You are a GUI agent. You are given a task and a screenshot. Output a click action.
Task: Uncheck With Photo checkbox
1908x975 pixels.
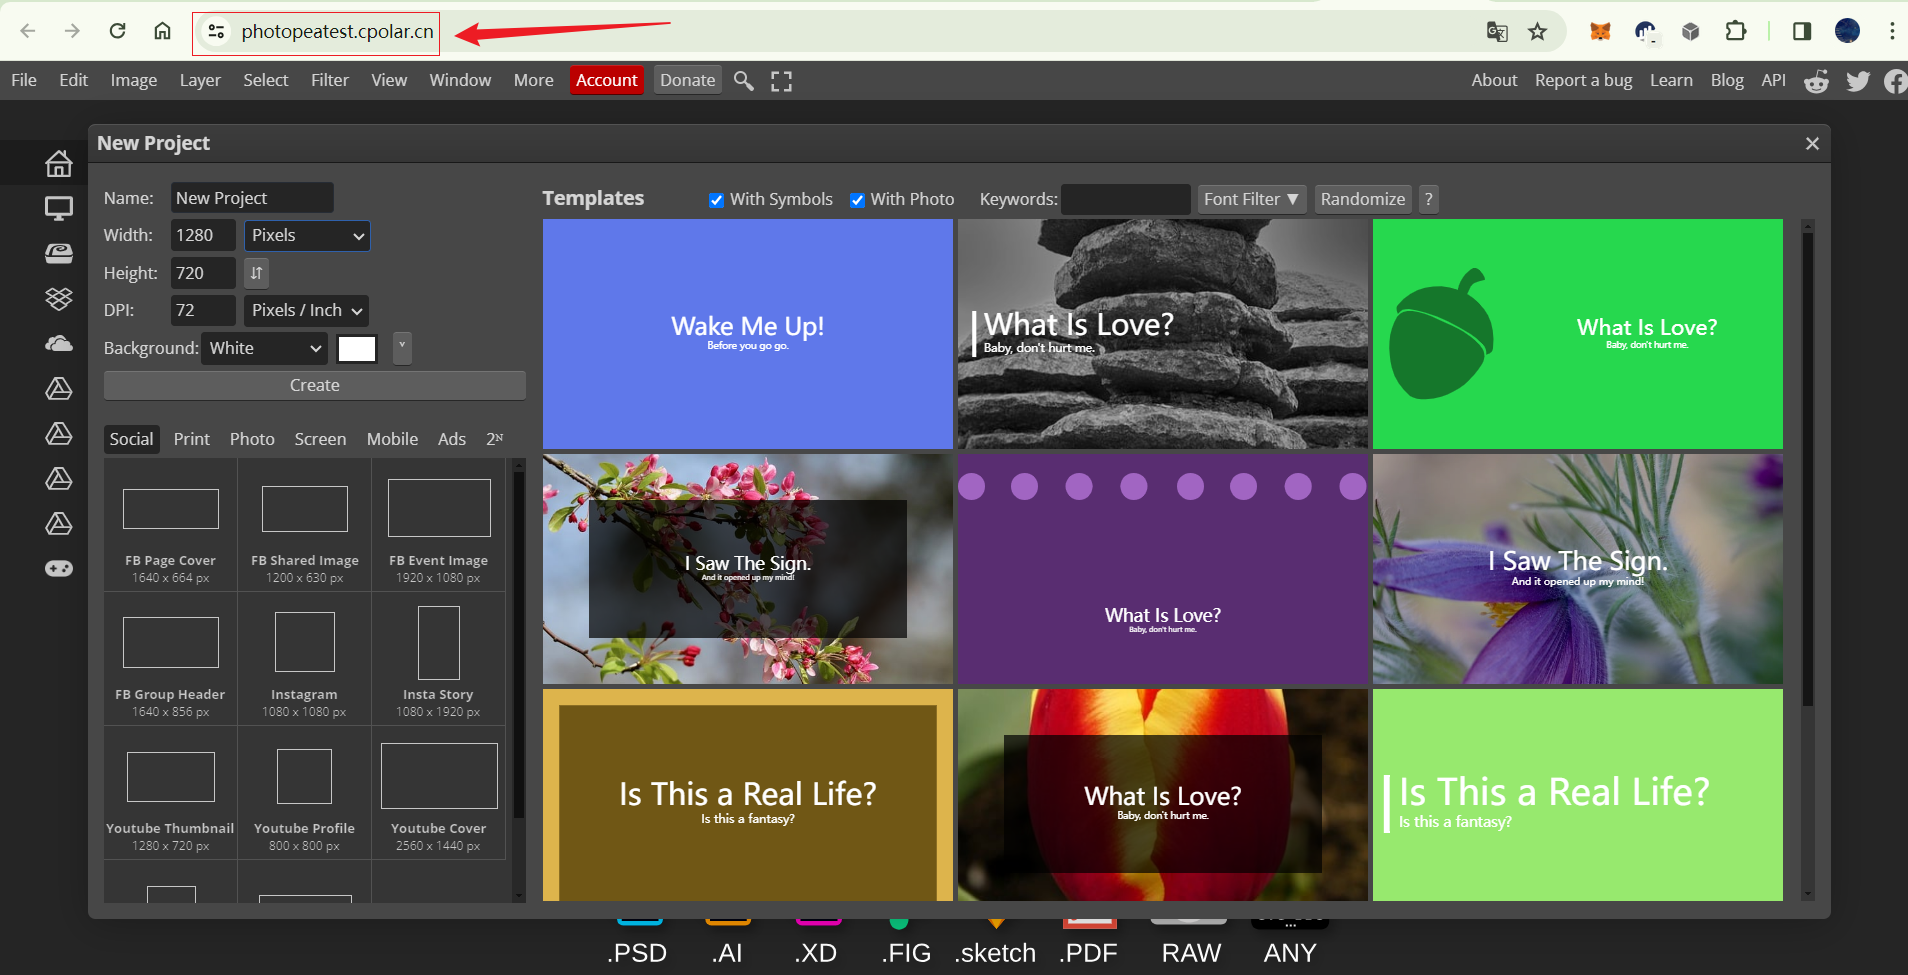857,200
